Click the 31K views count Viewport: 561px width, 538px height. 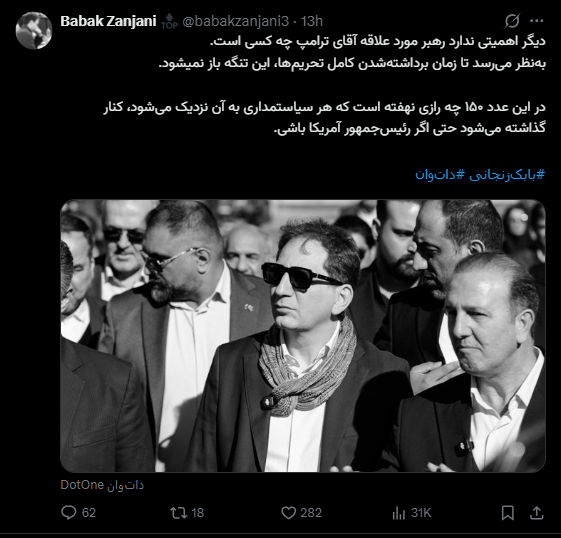[x=421, y=513]
